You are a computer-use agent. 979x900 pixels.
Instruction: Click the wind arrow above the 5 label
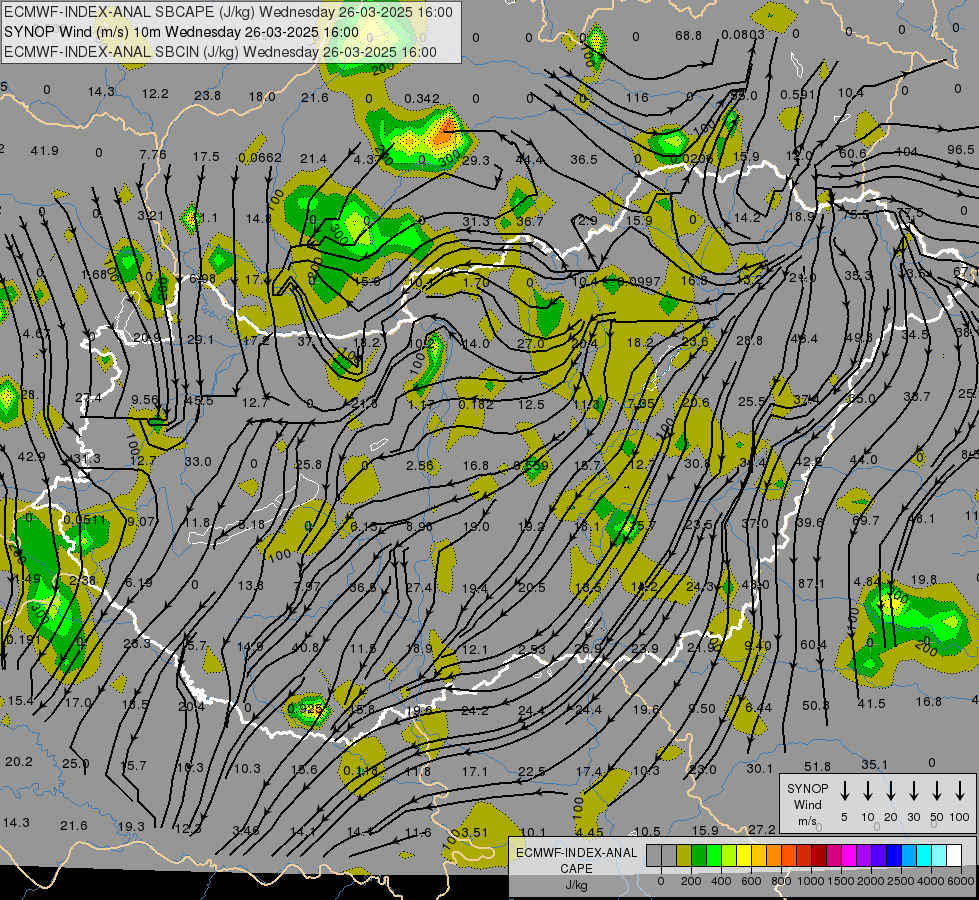click(845, 790)
